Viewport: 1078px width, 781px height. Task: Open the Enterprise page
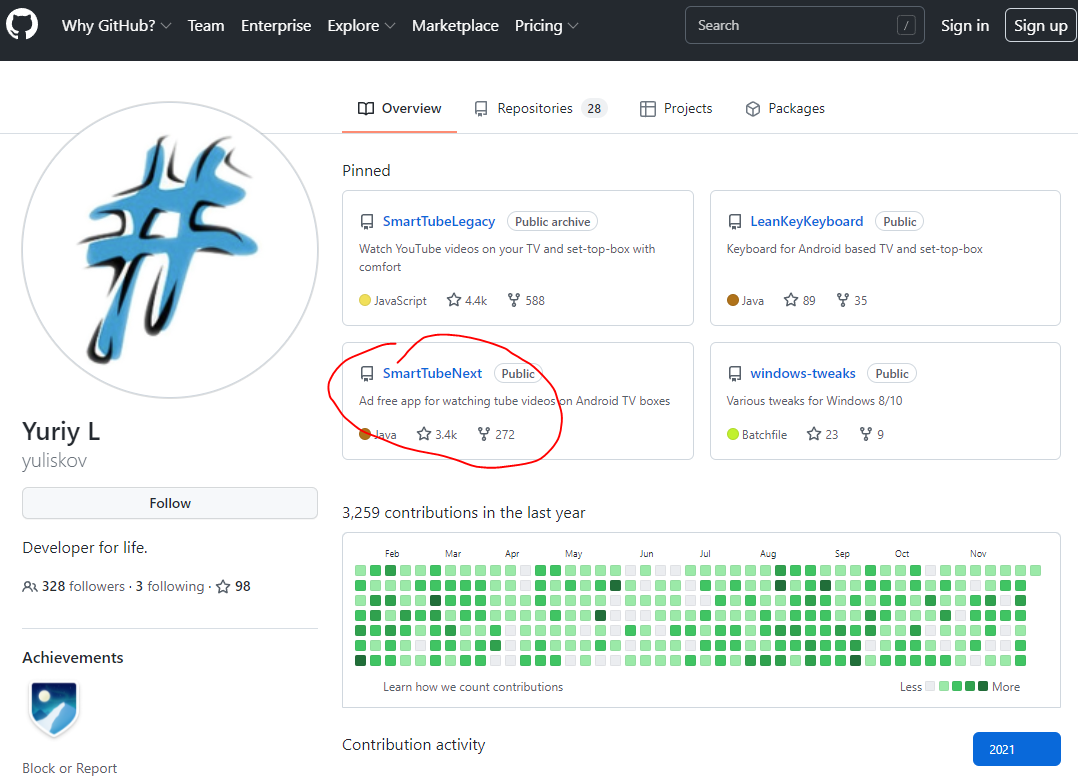click(x=276, y=25)
